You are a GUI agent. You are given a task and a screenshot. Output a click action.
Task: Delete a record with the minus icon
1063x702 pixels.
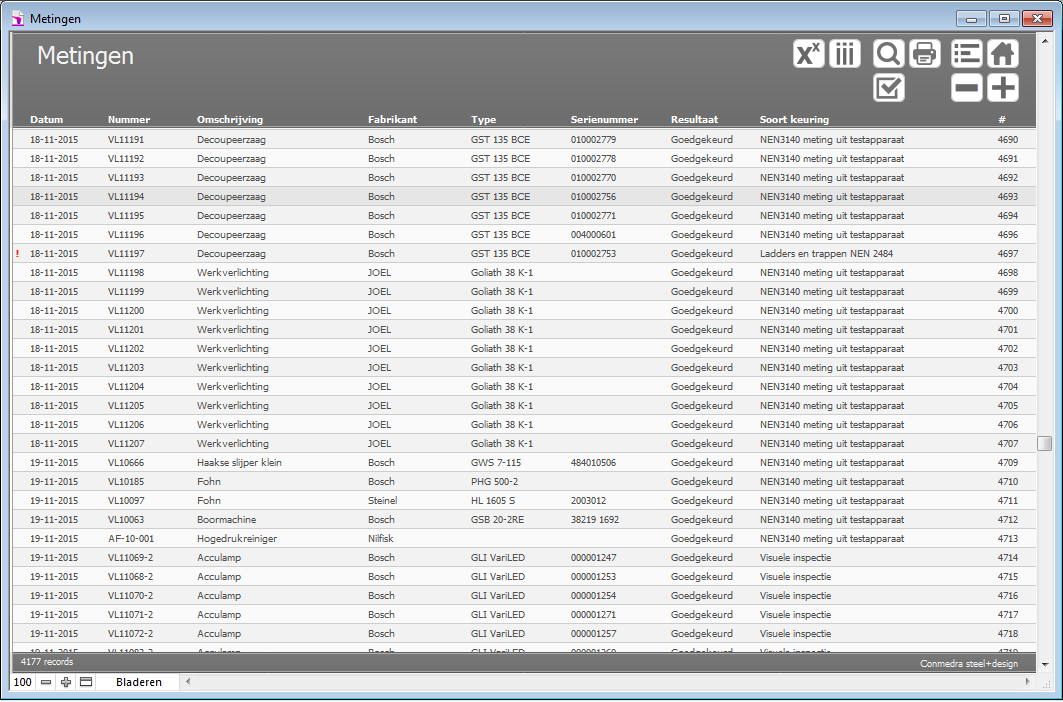[966, 88]
